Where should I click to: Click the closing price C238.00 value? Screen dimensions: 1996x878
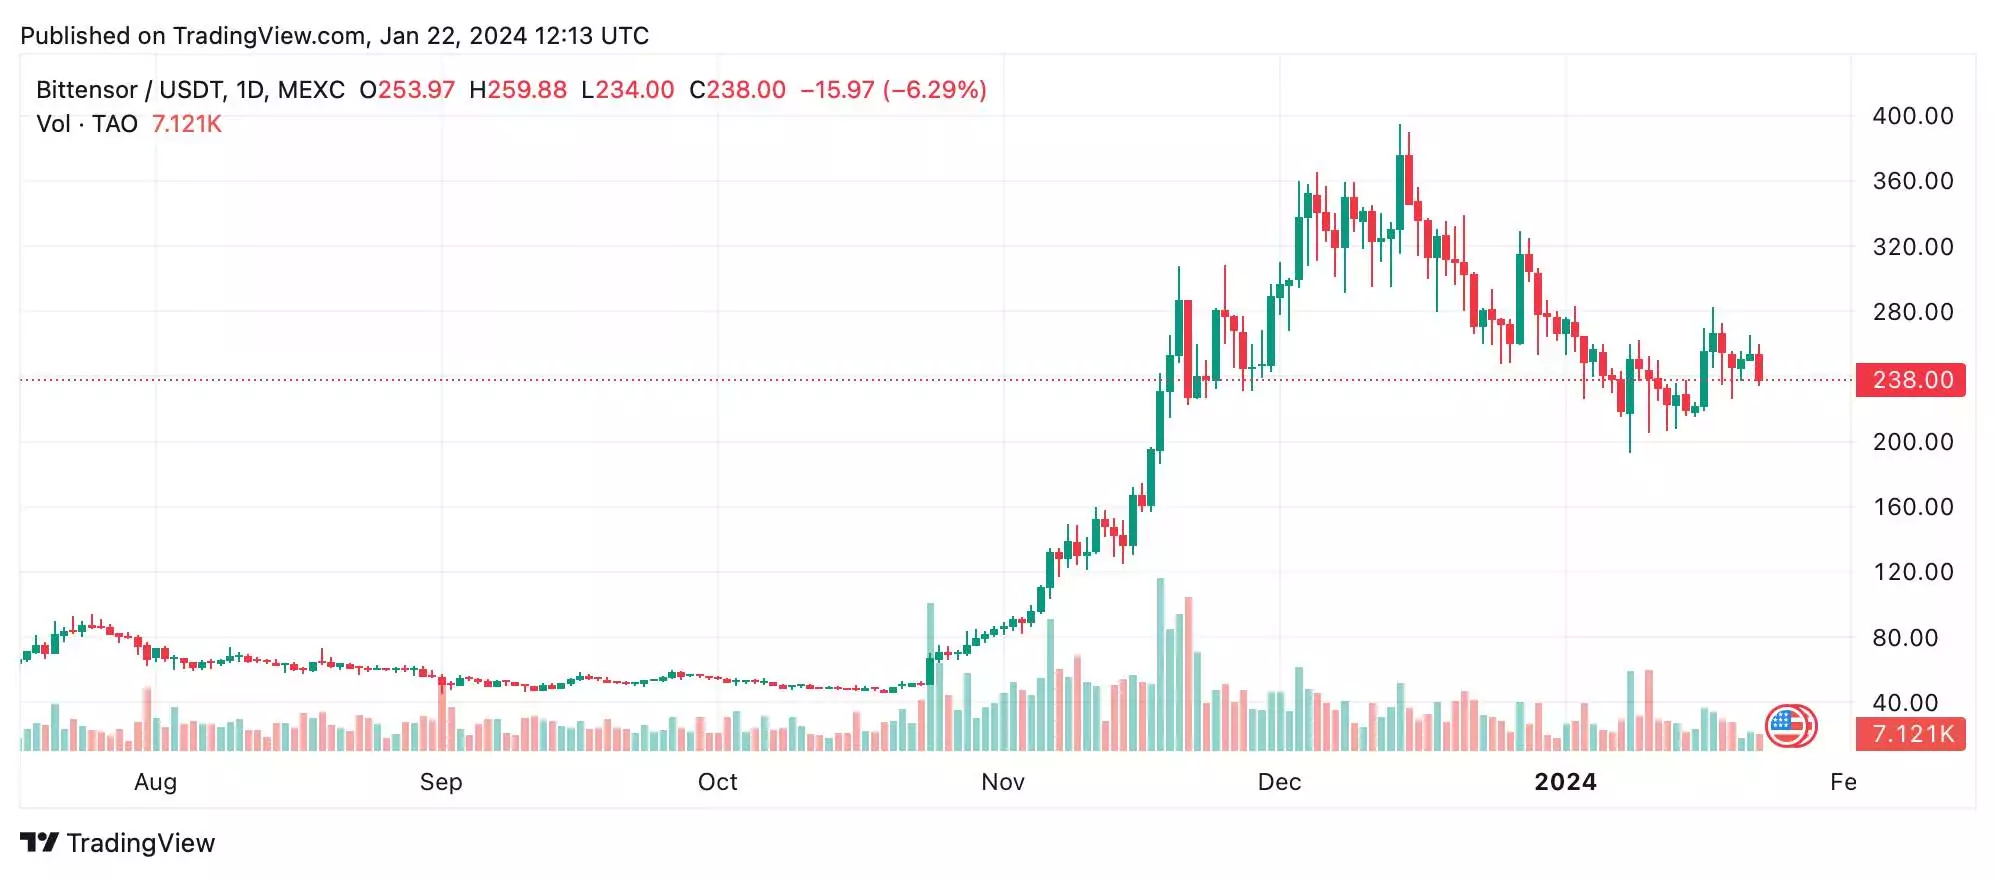[x=738, y=90]
